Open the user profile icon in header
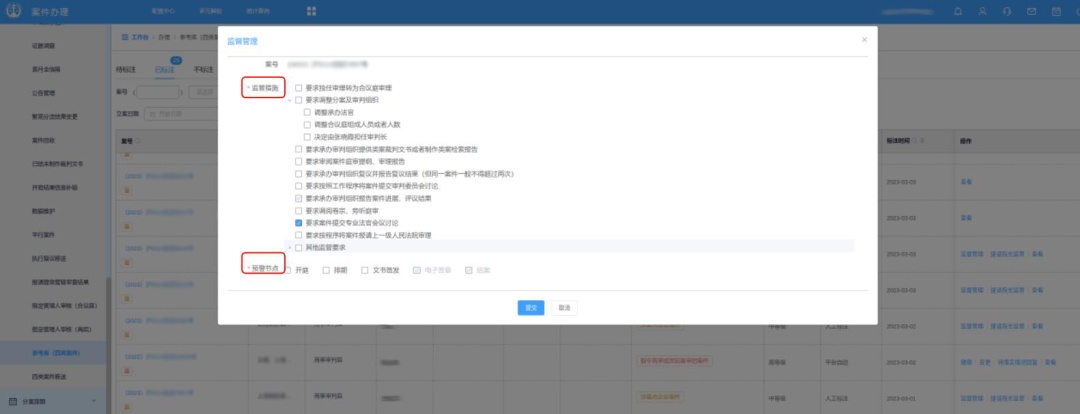1080x414 pixels. (983, 11)
